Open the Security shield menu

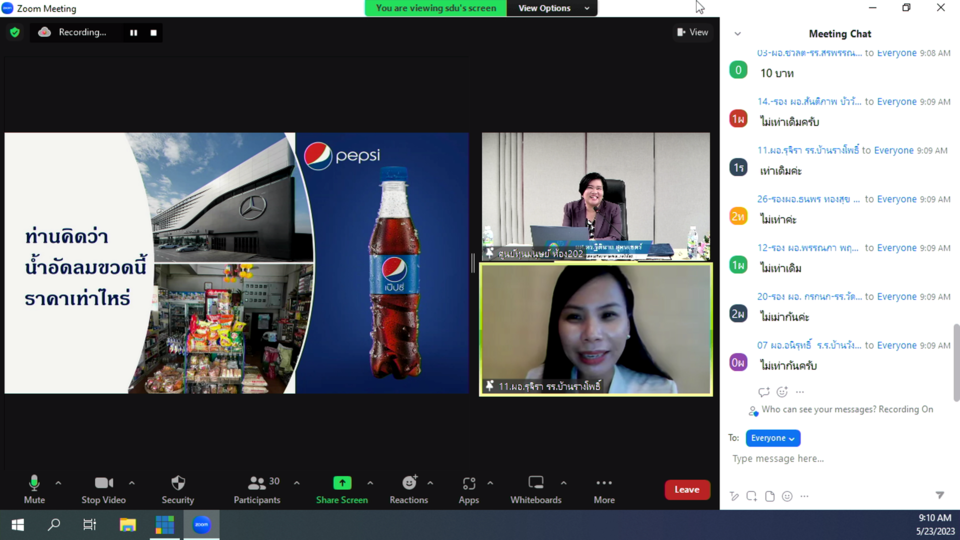178,489
